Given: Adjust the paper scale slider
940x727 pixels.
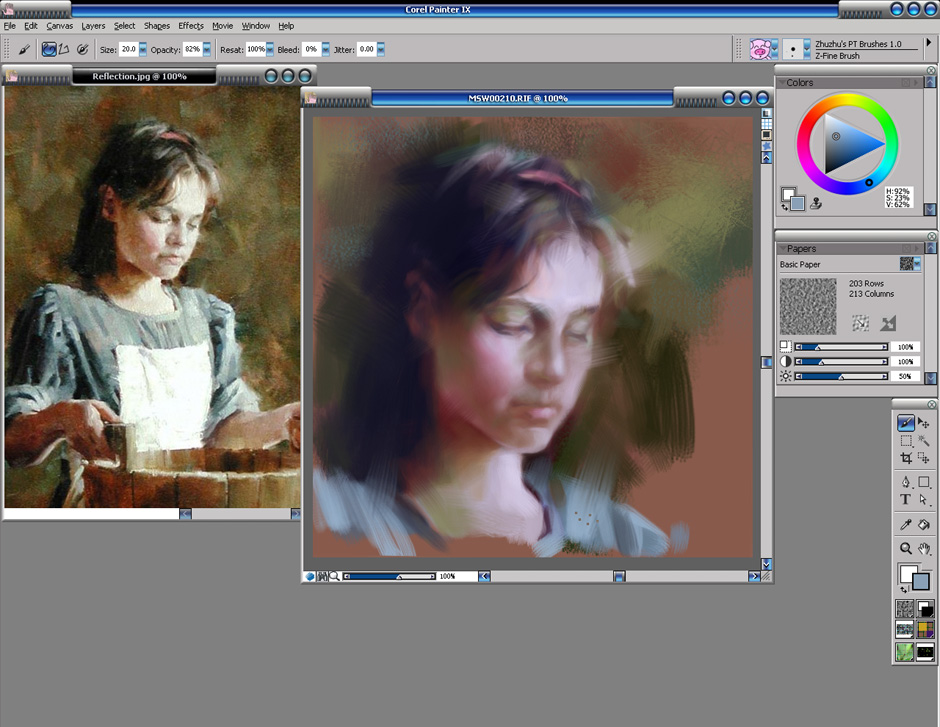Looking at the screenshot, I should (x=841, y=347).
